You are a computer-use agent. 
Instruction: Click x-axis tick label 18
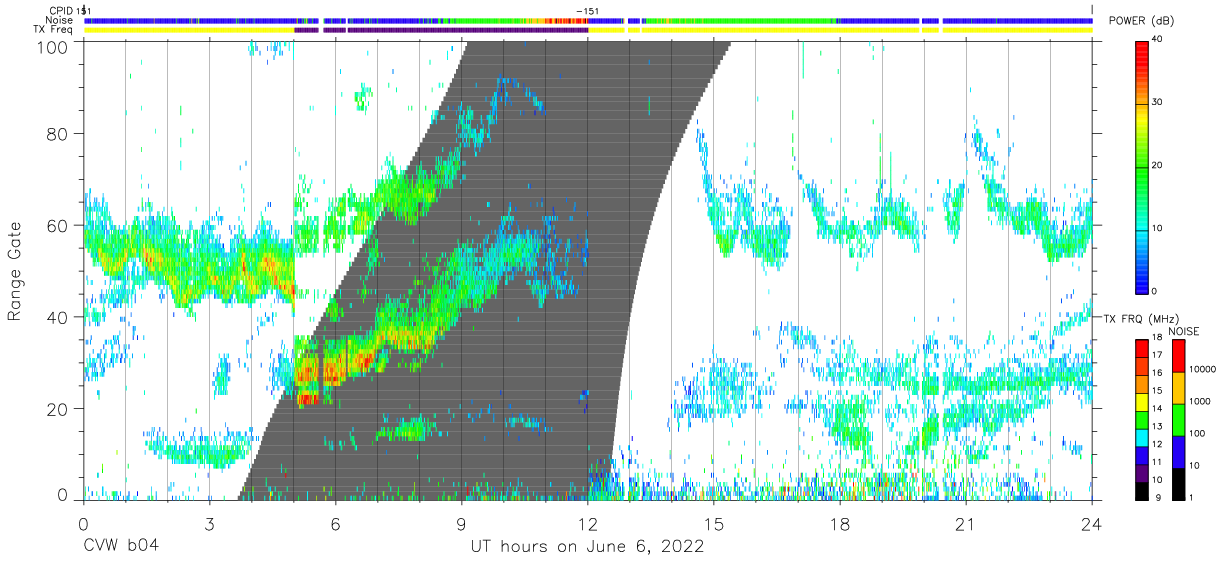point(840,523)
